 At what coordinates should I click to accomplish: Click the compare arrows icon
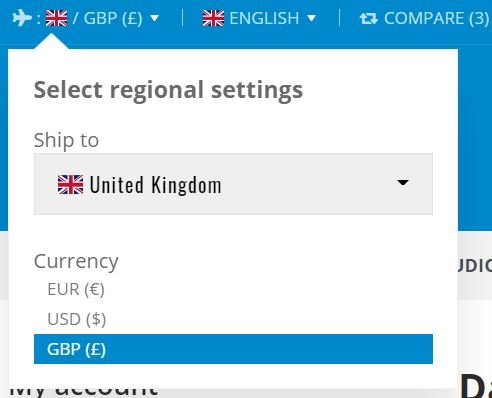pyautogui.click(x=369, y=18)
